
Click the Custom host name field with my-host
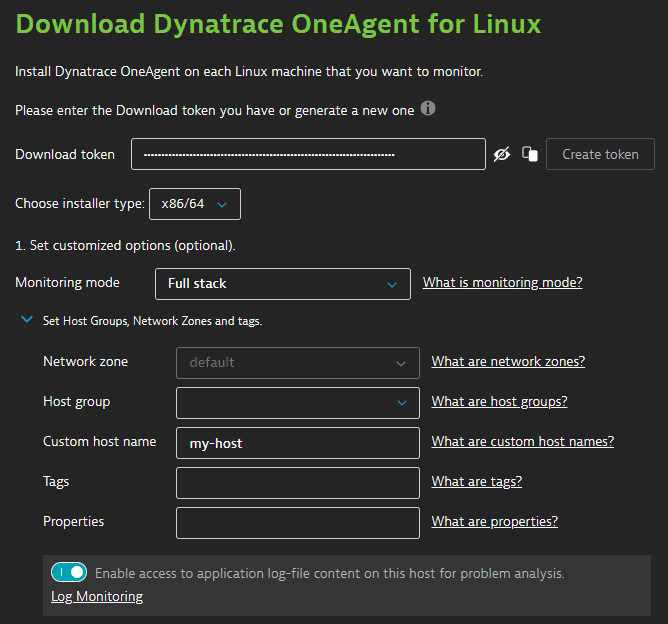(x=298, y=443)
